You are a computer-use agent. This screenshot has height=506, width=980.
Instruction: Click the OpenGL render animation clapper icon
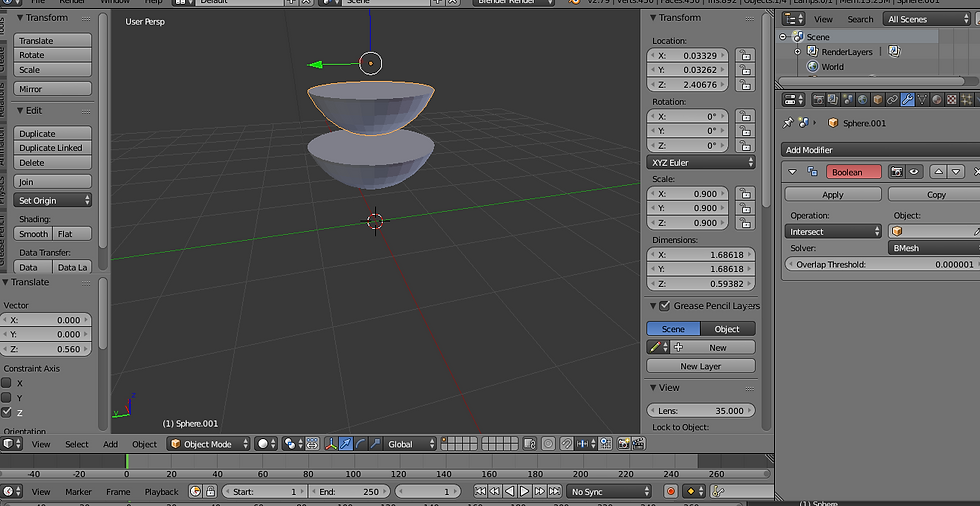pyautogui.click(x=638, y=444)
